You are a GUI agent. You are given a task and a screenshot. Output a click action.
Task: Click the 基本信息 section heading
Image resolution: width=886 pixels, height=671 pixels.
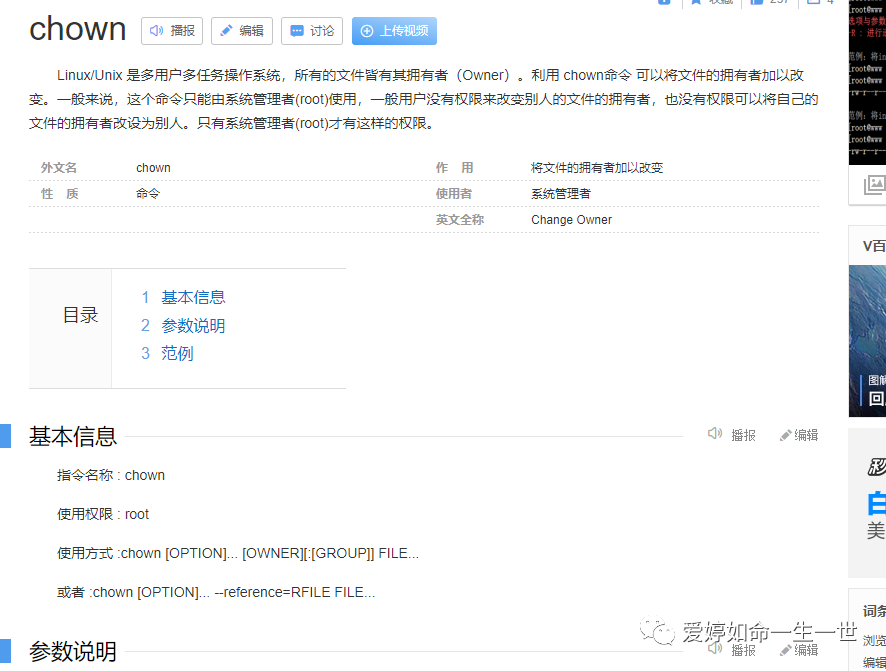tap(73, 437)
